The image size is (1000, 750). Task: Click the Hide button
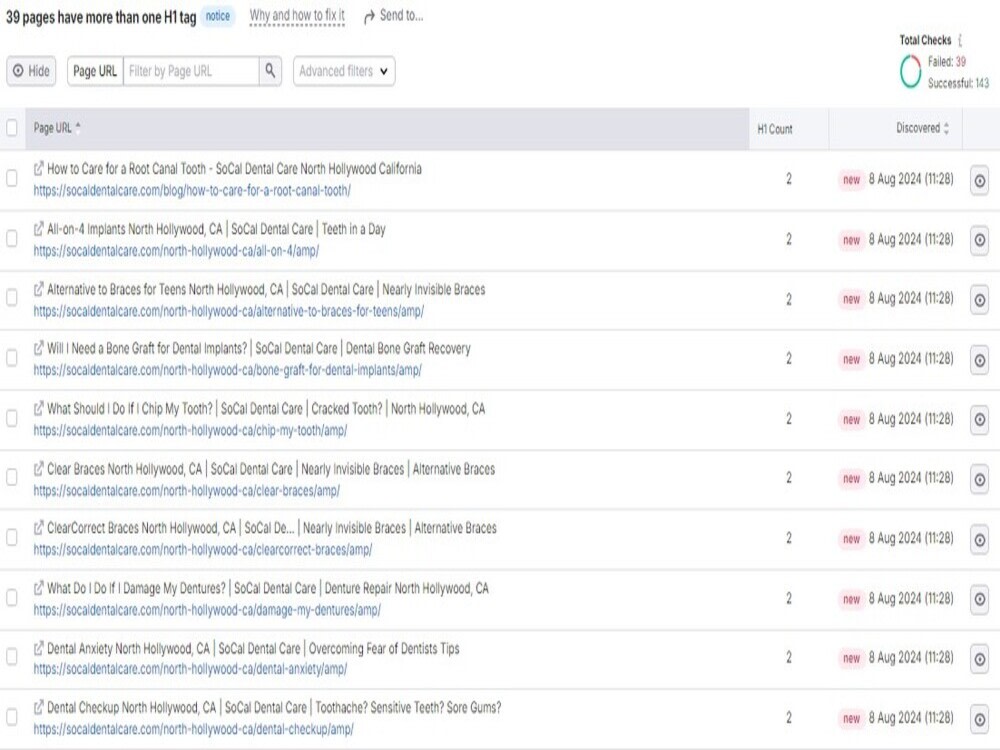(x=31, y=71)
